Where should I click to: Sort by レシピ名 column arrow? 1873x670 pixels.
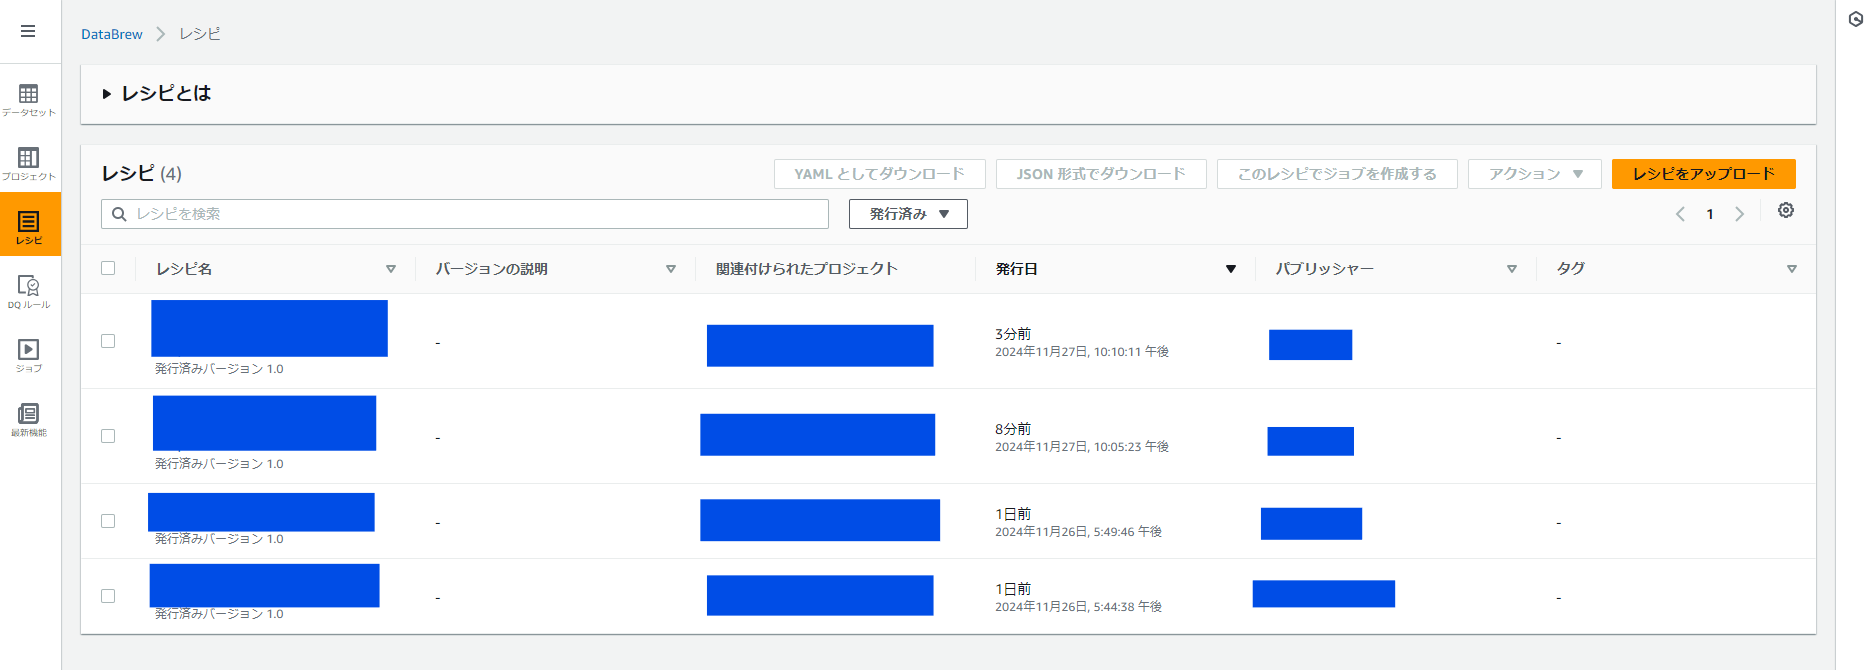(x=391, y=269)
